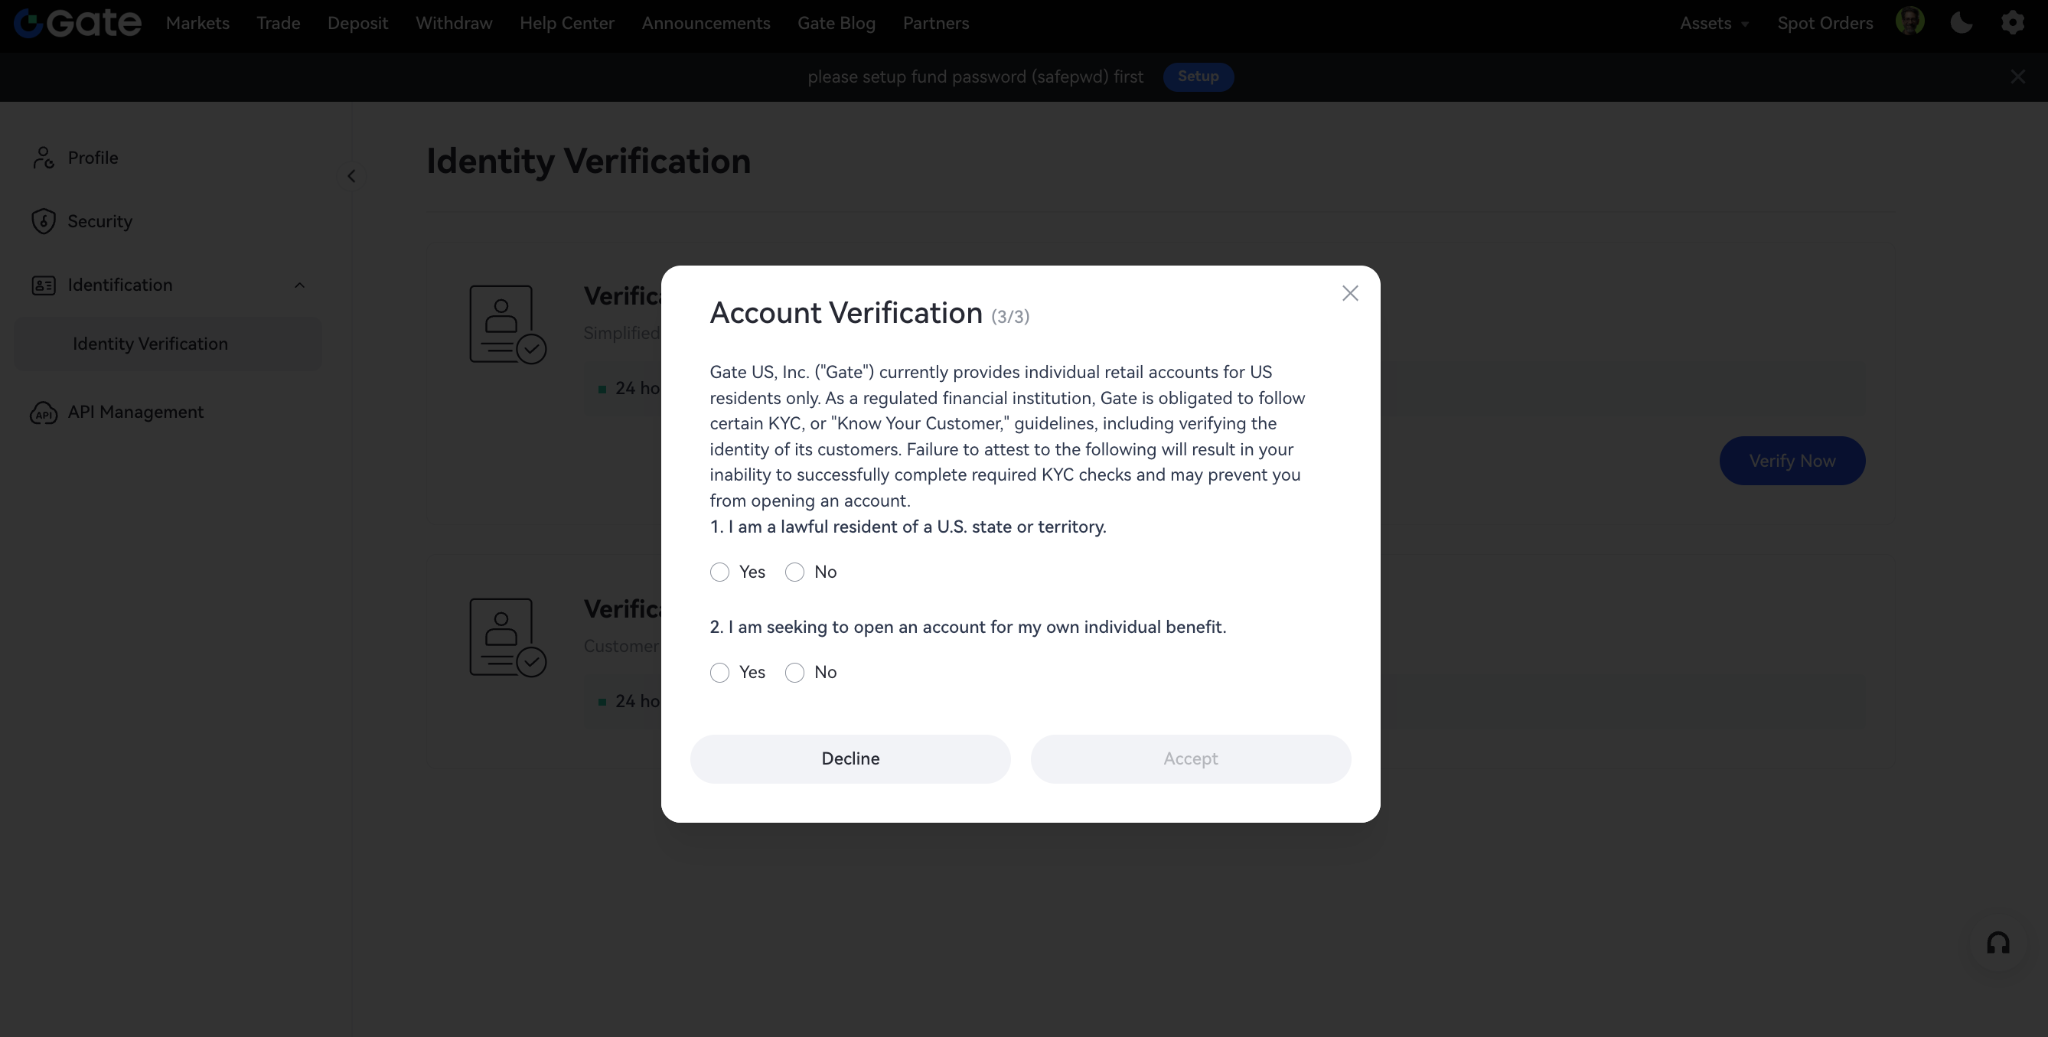Select Identity Verification in the sidebar
This screenshot has width=2048, height=1037.
(x=168, y=344)
